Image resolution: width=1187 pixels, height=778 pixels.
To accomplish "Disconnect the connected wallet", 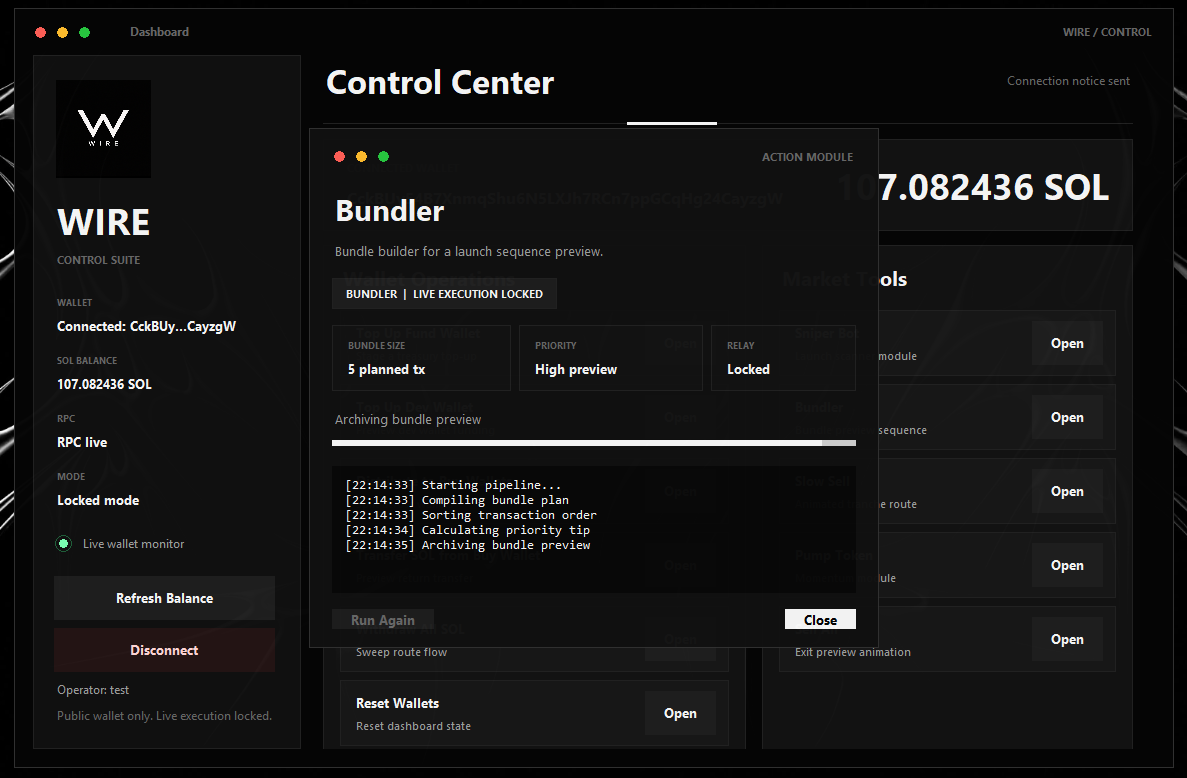I will pyautogui.click(x=164, y=650).
